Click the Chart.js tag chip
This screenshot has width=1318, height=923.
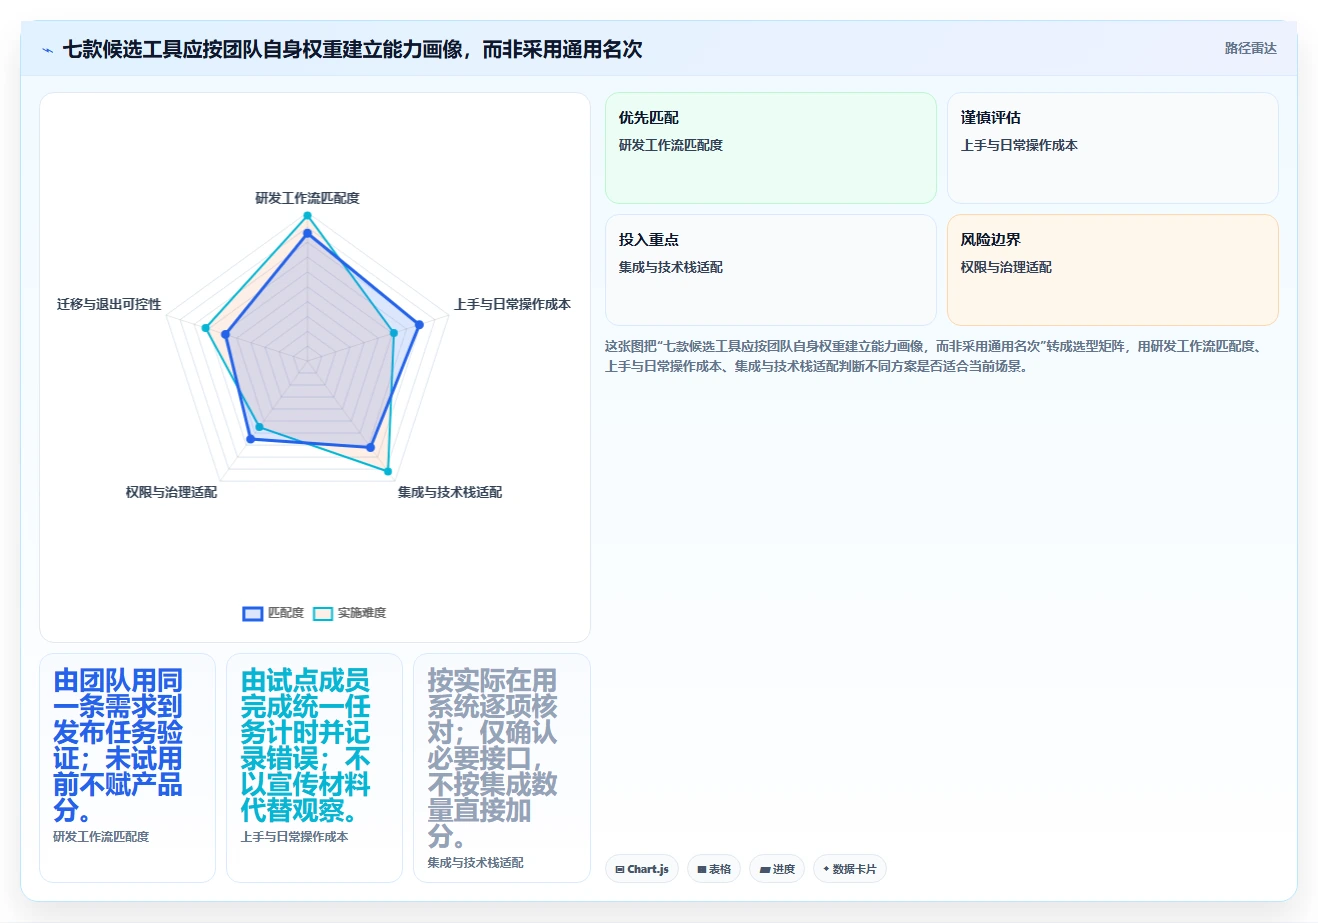[x=642, y=869]
